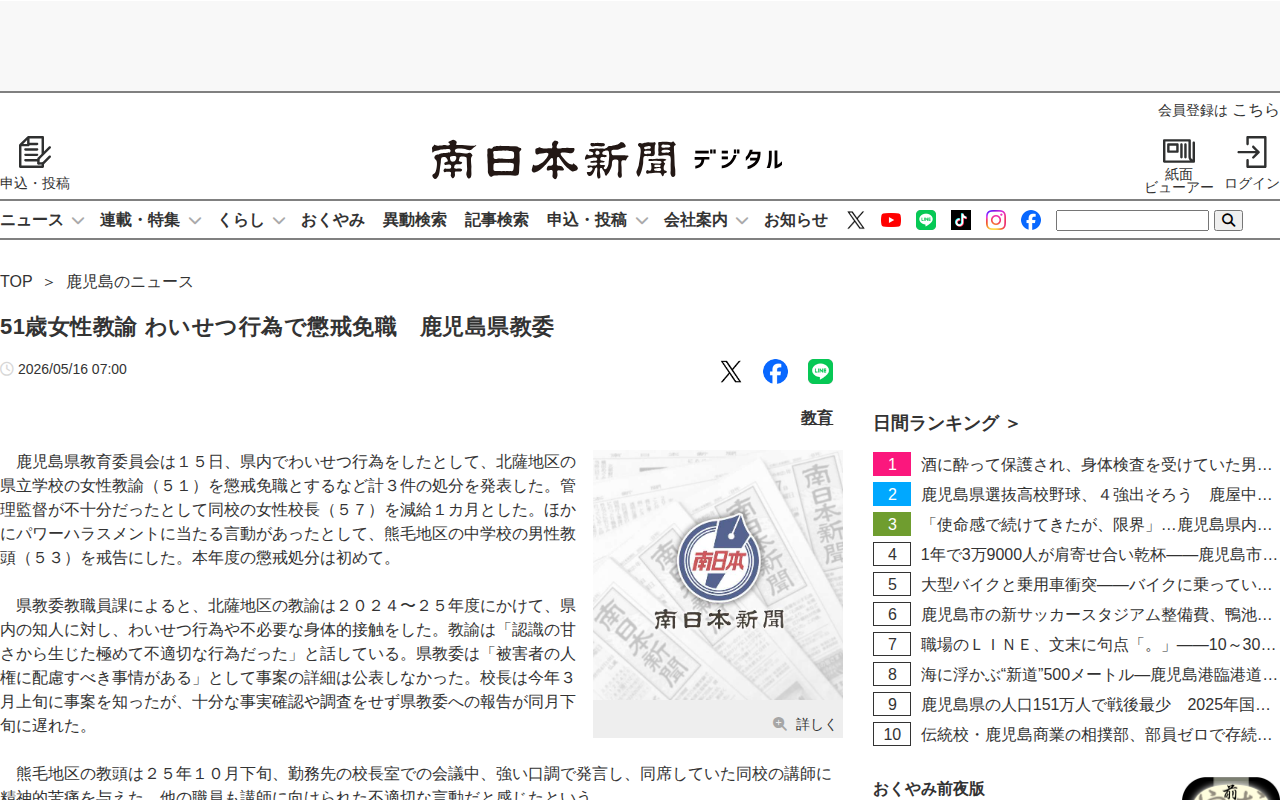The width and height of the screenshot is (1280, 800).
Task: Open ranking 7 article 職場のLINE
Action: tap(1099, 644)
